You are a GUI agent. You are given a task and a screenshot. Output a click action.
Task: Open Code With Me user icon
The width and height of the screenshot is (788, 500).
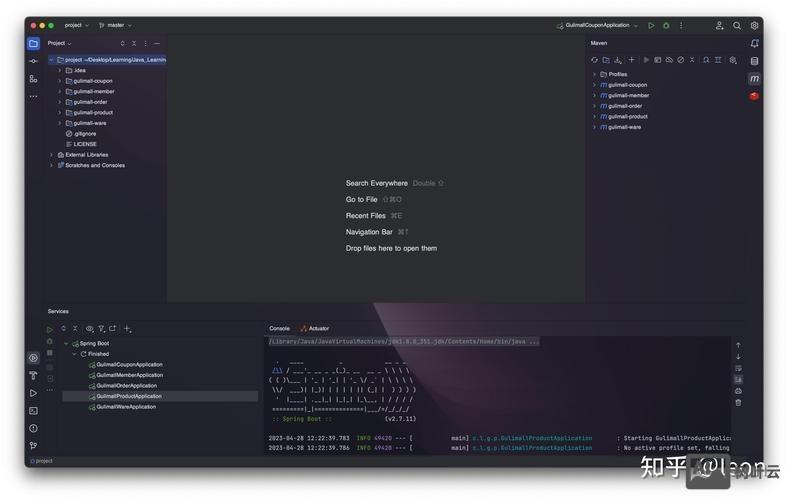click(x=719, y=26)
